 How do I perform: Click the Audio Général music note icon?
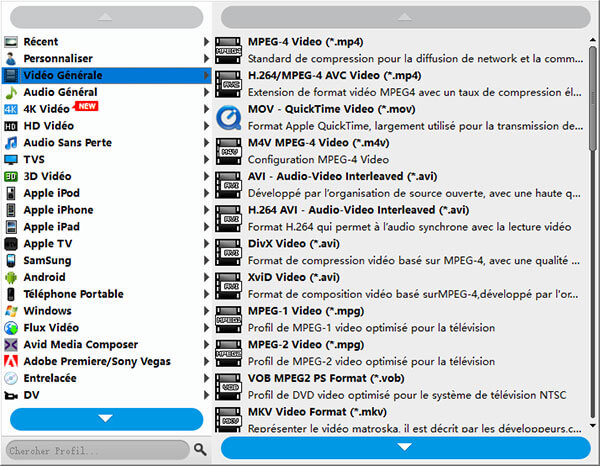(11, 92)
